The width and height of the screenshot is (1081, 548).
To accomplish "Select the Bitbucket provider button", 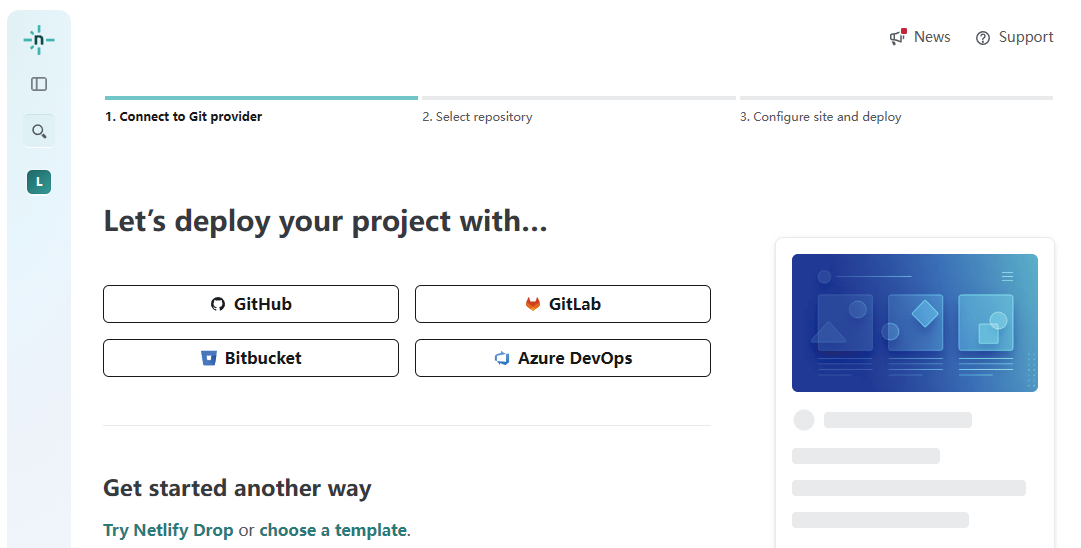I will [251, 358].
